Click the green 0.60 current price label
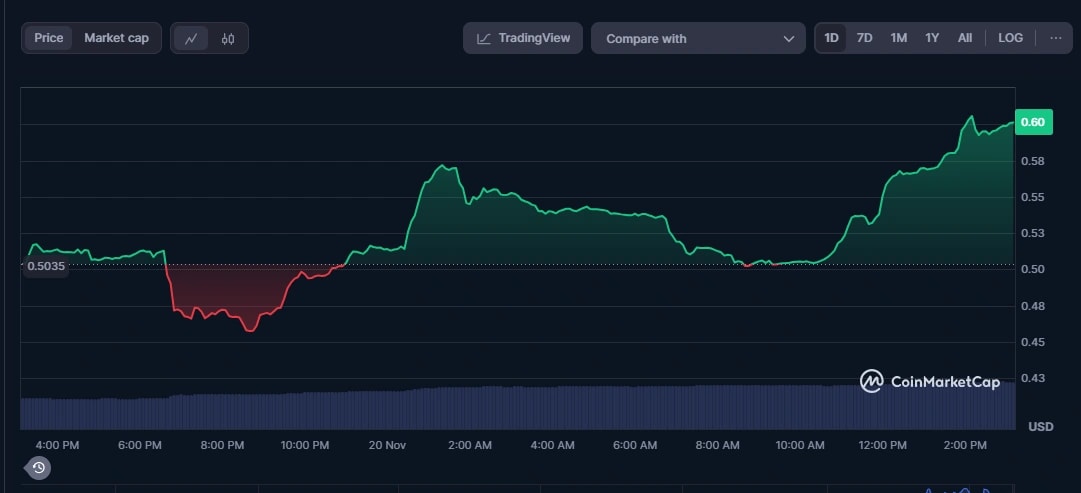This screenshot has width=1081, height=493. point(1032,122)
